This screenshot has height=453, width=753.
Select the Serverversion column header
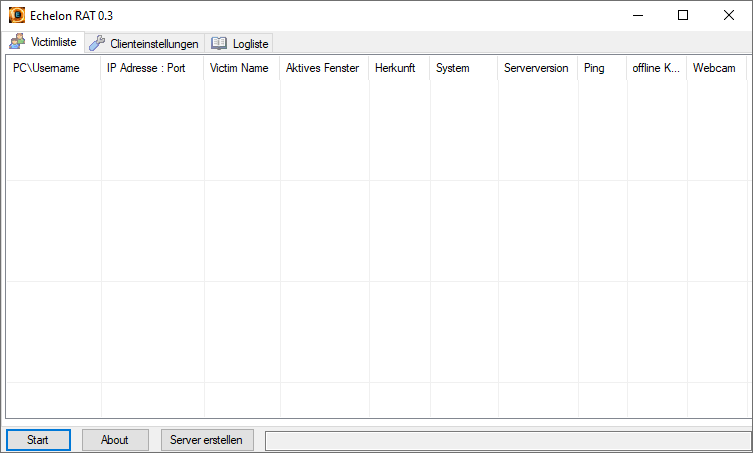537,68
